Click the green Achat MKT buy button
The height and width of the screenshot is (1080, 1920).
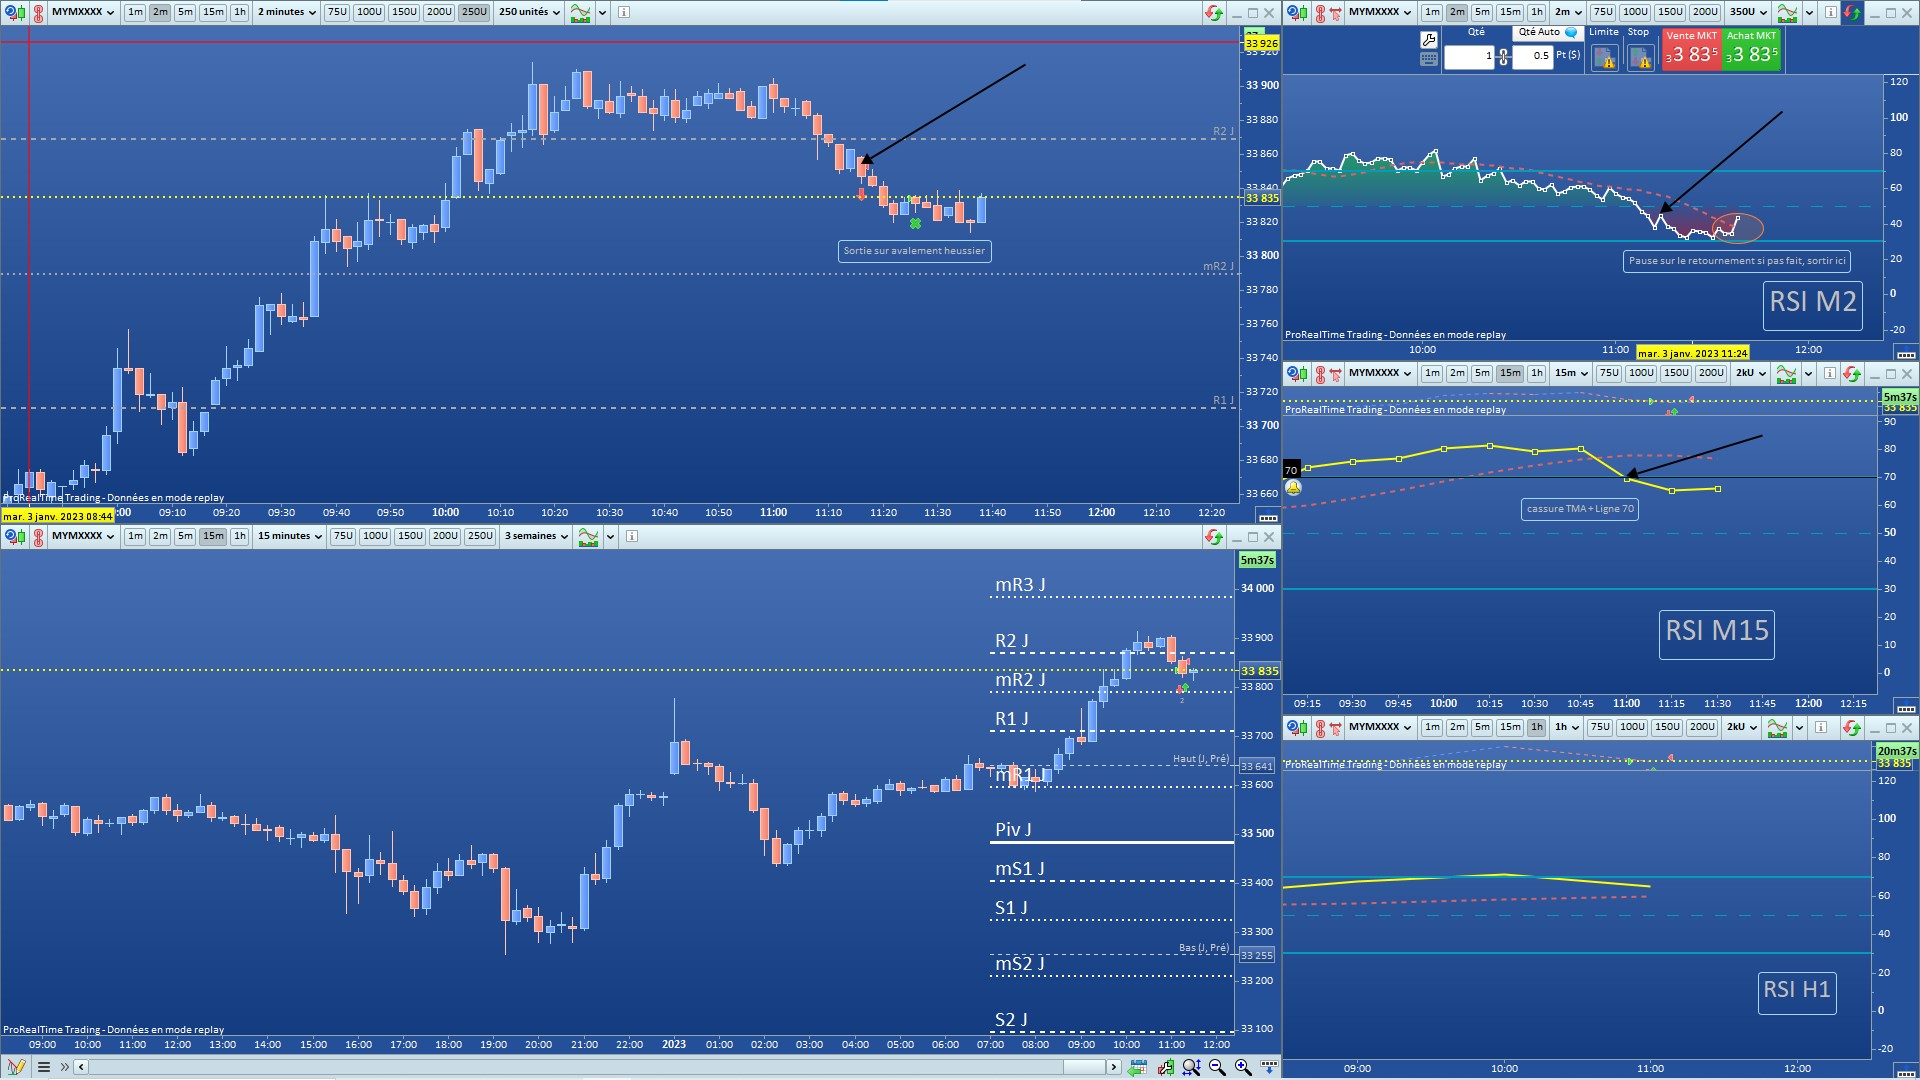(x=1751, y=50)
